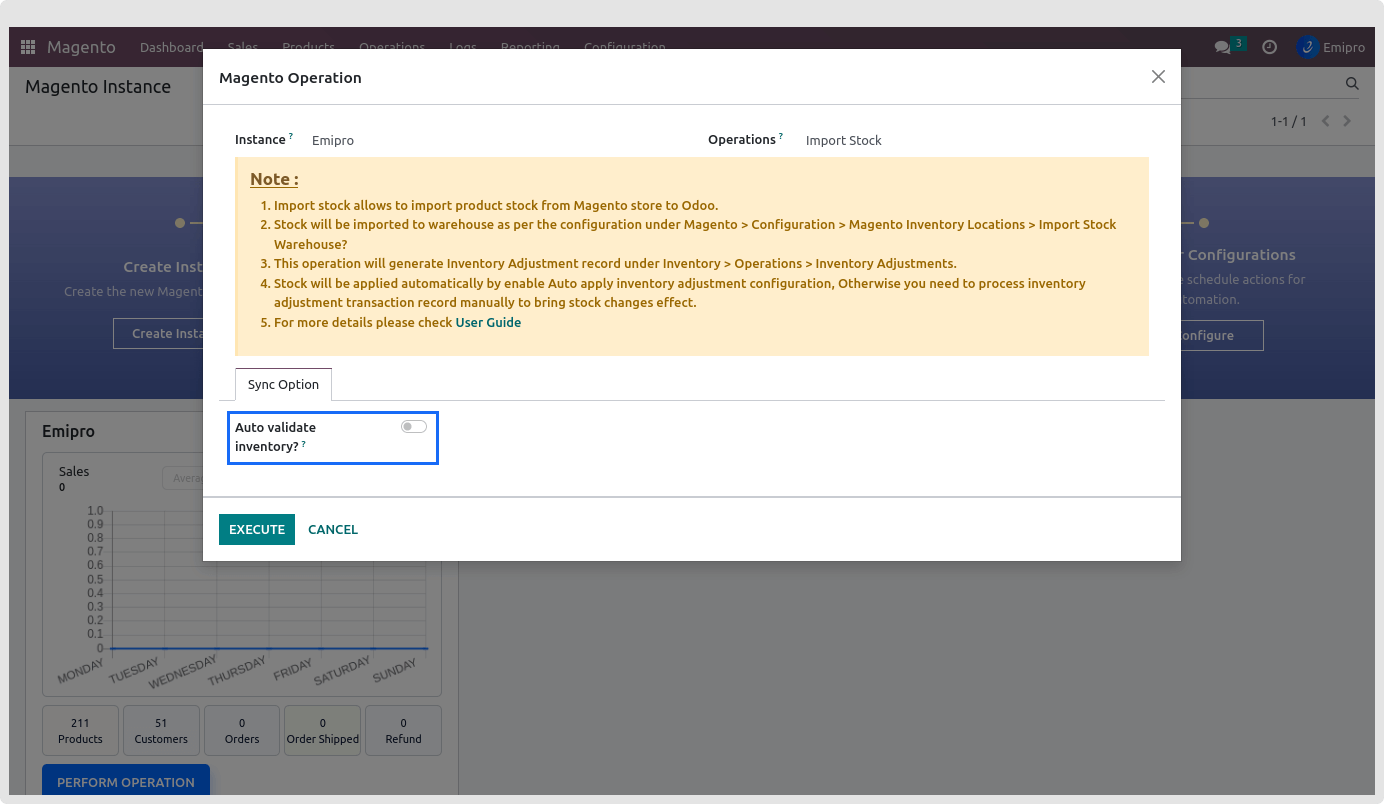Image resolution: width=1384 pixels, height=804 pixels.
Task: Select the Sync Option tab
Action: point(283,385)
